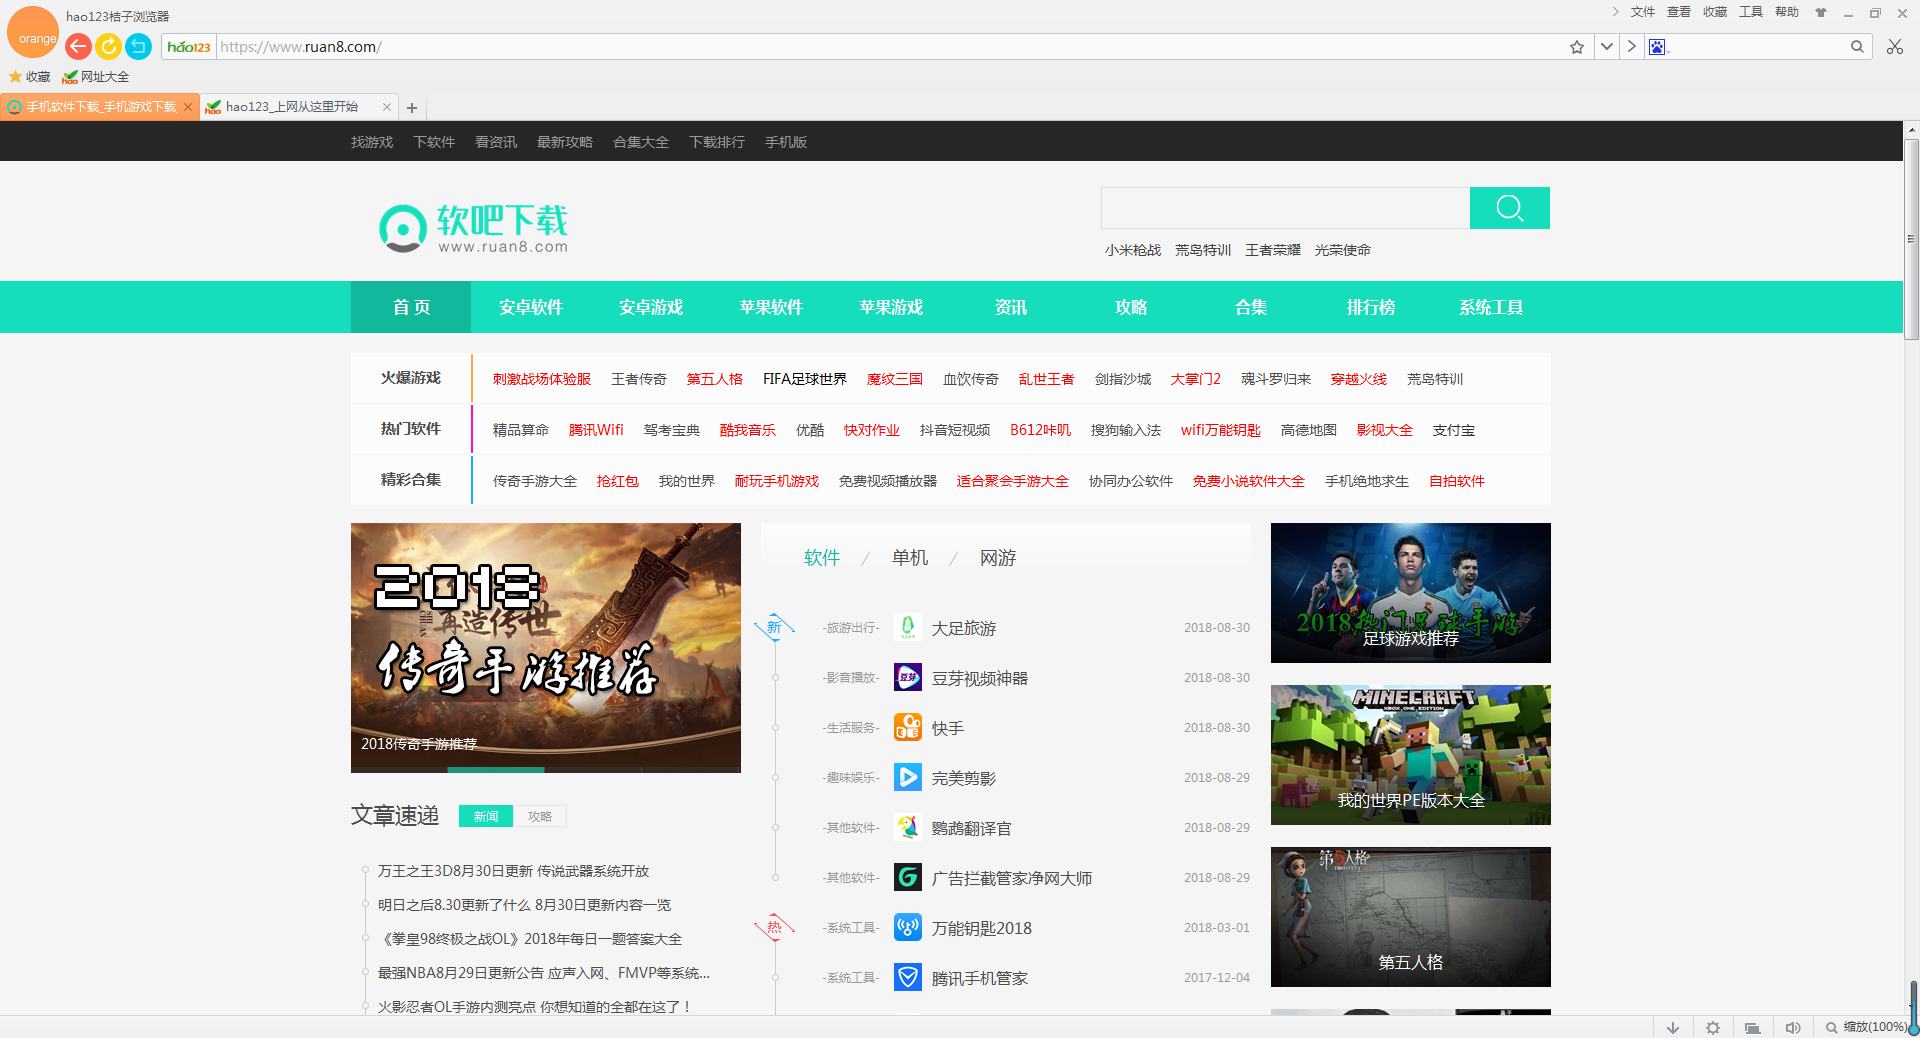Select 苹果游戏 in the green navigation bar
The image size is (1920, 1038).
click(891, 307)
